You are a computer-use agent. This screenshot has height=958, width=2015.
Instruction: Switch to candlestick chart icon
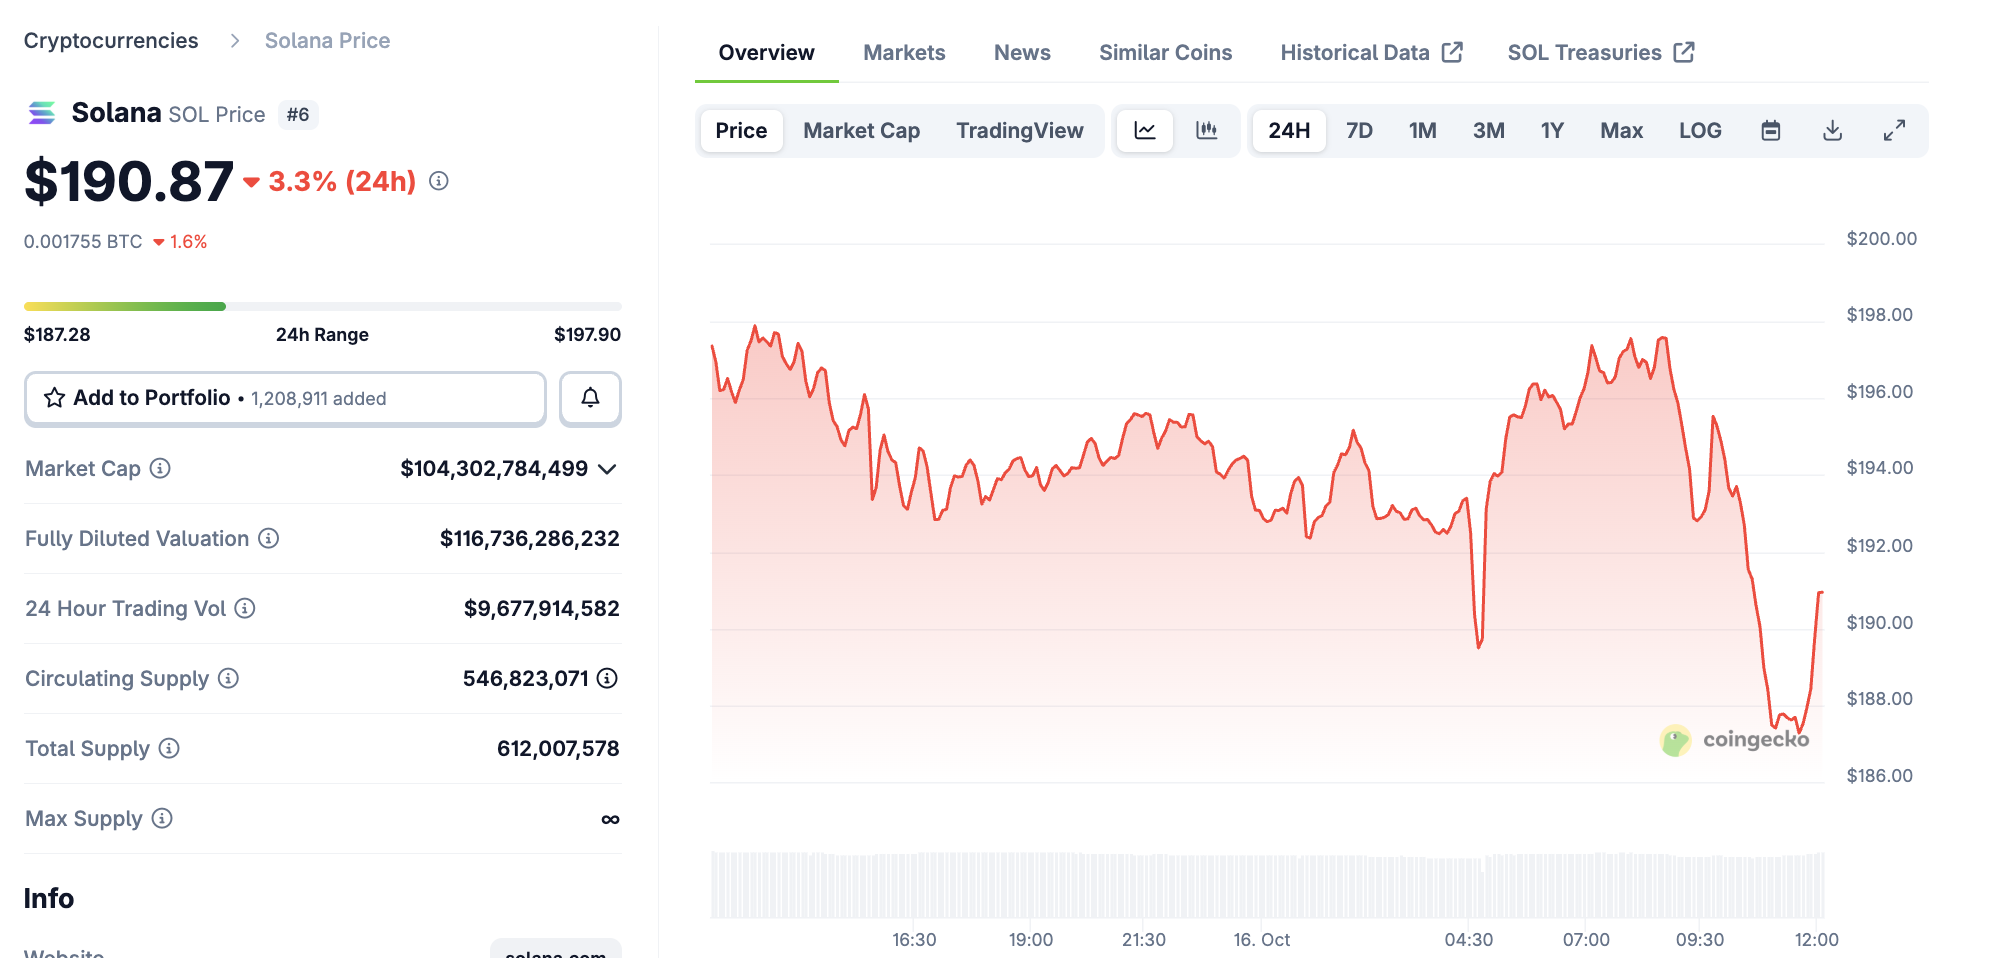(1207, 131)
